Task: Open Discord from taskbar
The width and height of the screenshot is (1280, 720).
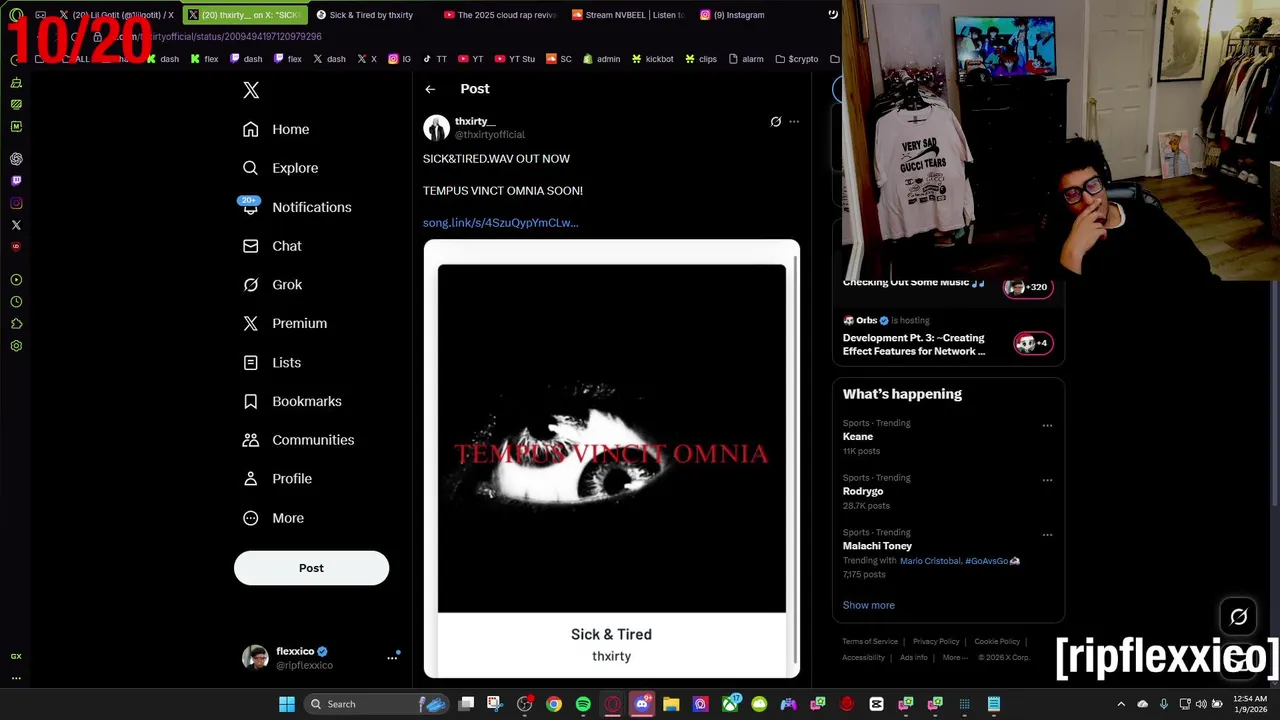Action: tap(642, 704)
